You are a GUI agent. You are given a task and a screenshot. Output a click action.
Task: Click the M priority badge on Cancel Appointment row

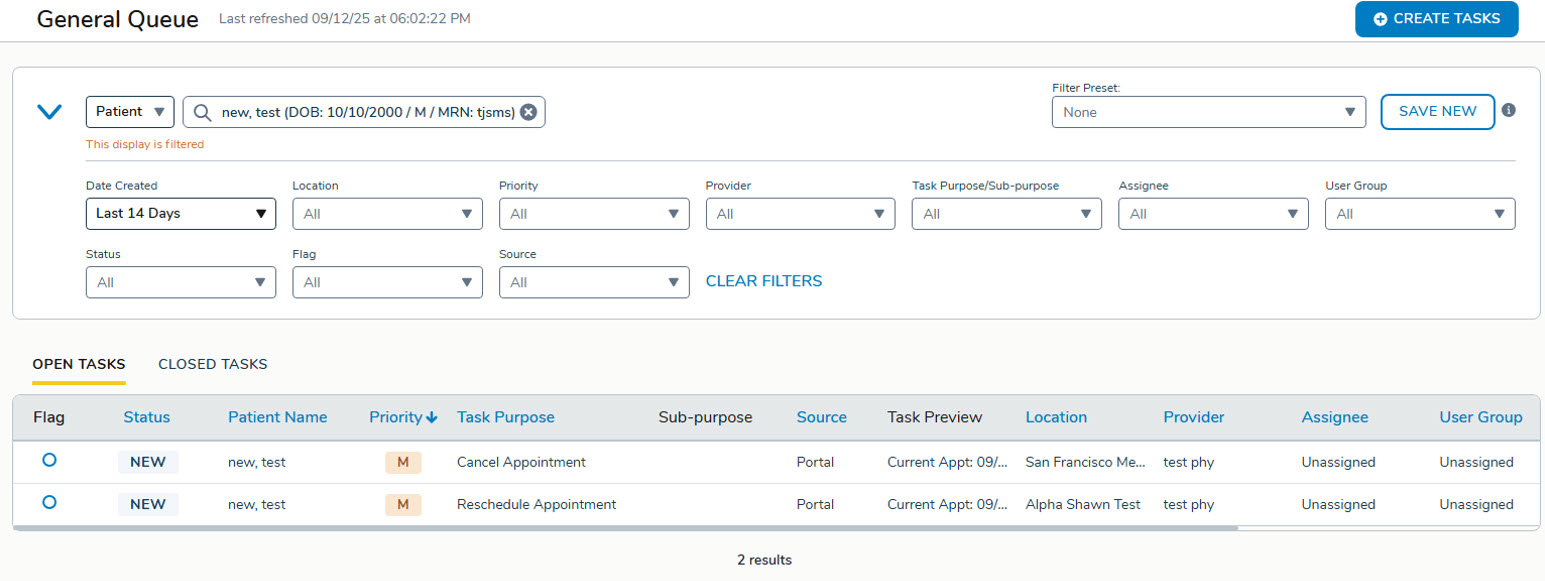[403, 462]
